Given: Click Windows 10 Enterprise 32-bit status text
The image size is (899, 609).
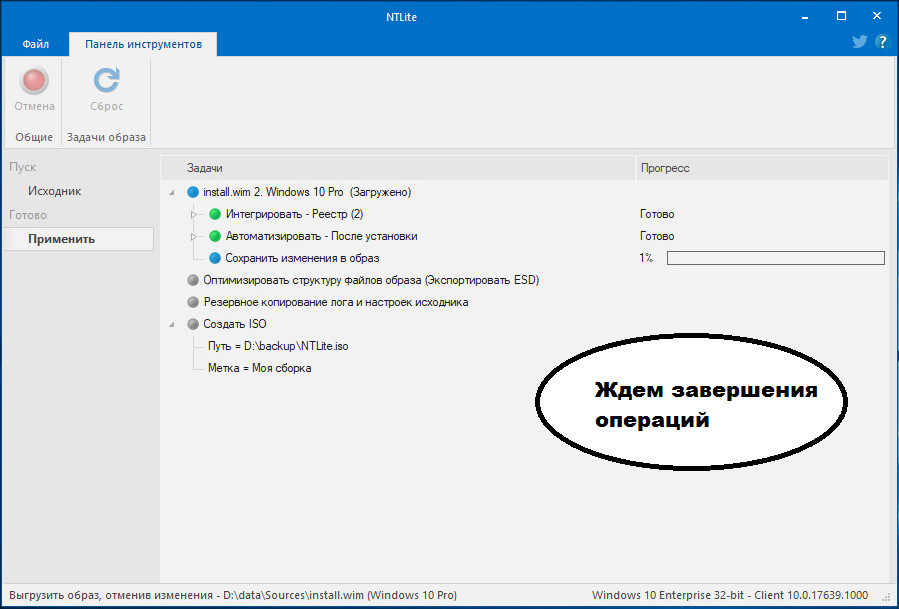Looking at the screenshot, I should [730, 595].
